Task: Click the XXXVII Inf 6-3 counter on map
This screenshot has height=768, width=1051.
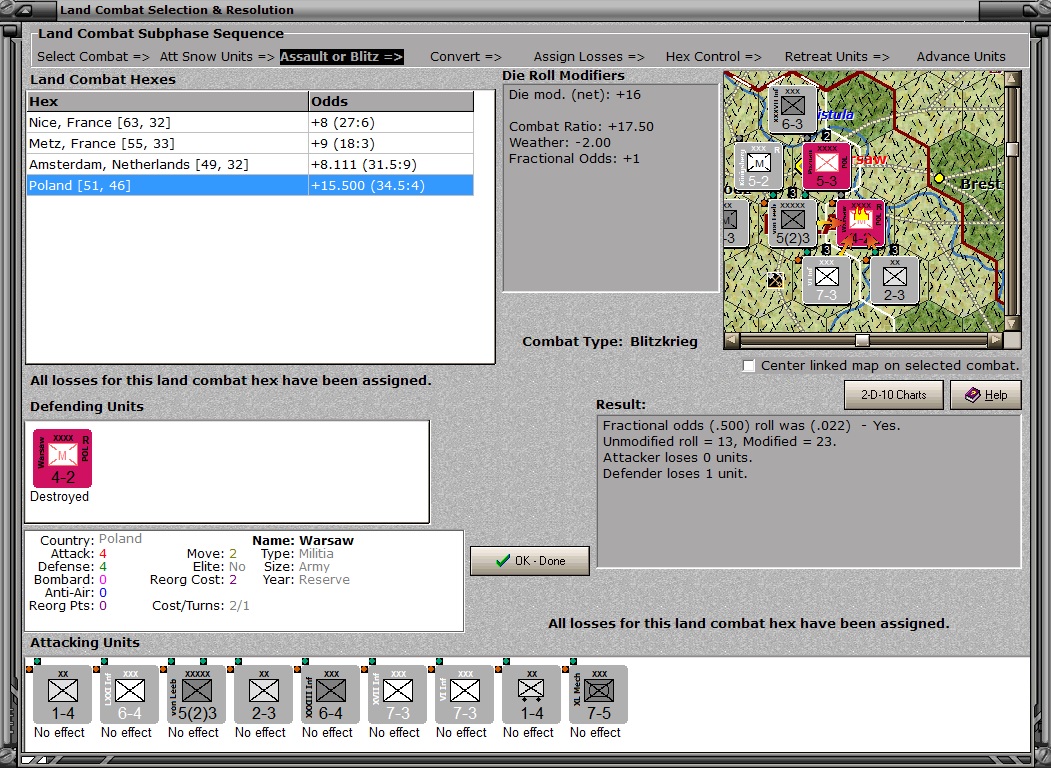Action: (792, 109)
